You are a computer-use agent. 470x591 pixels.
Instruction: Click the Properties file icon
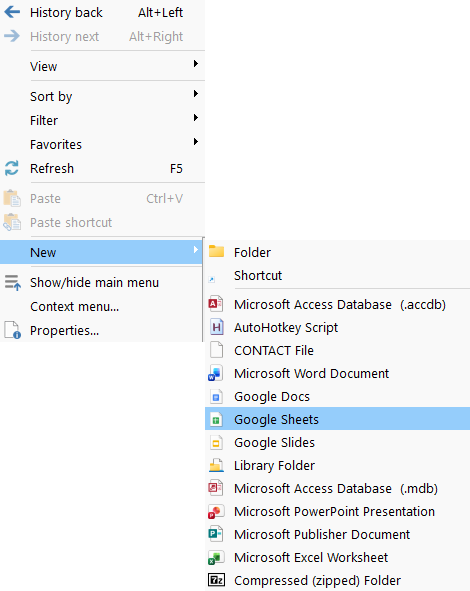point(12,330)
